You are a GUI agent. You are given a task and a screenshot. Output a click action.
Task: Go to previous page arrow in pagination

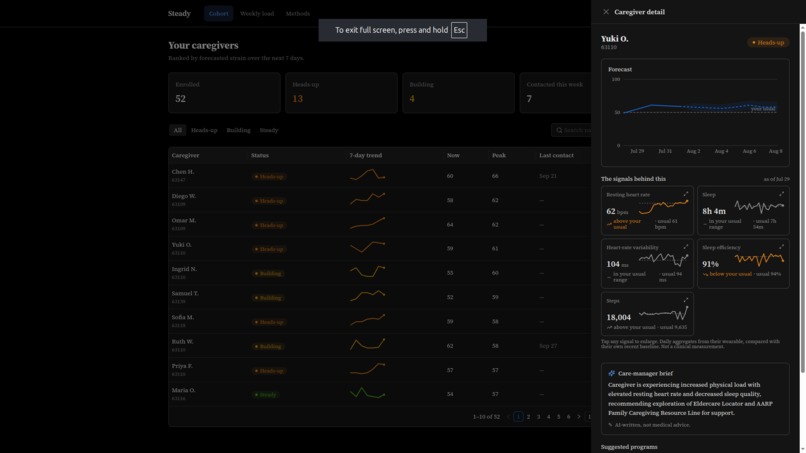point(508,416)
